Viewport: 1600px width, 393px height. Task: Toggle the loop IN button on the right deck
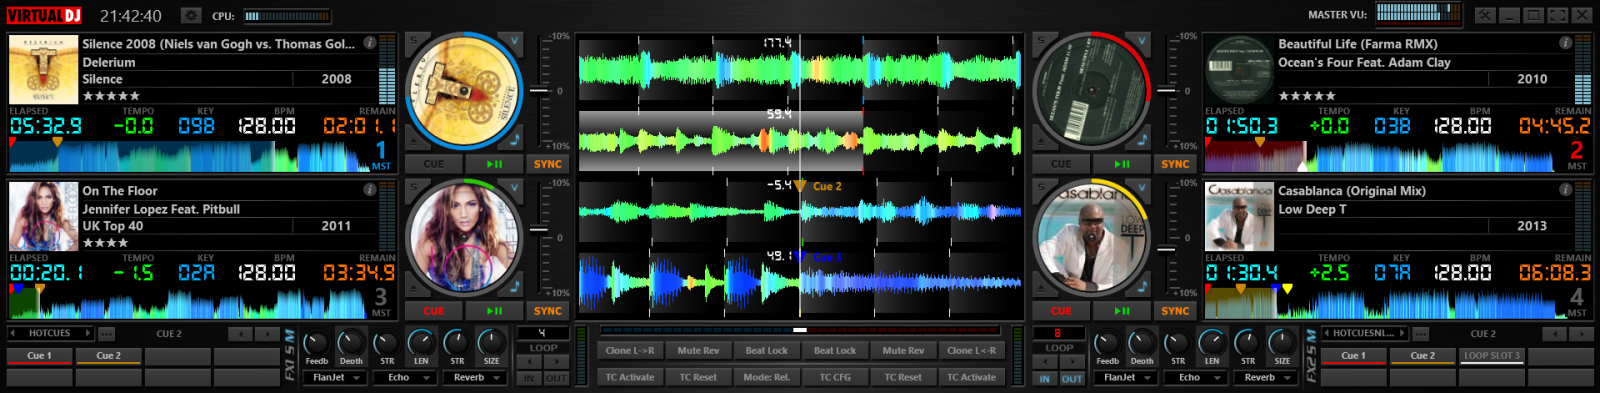click(x=1044, y=379)
